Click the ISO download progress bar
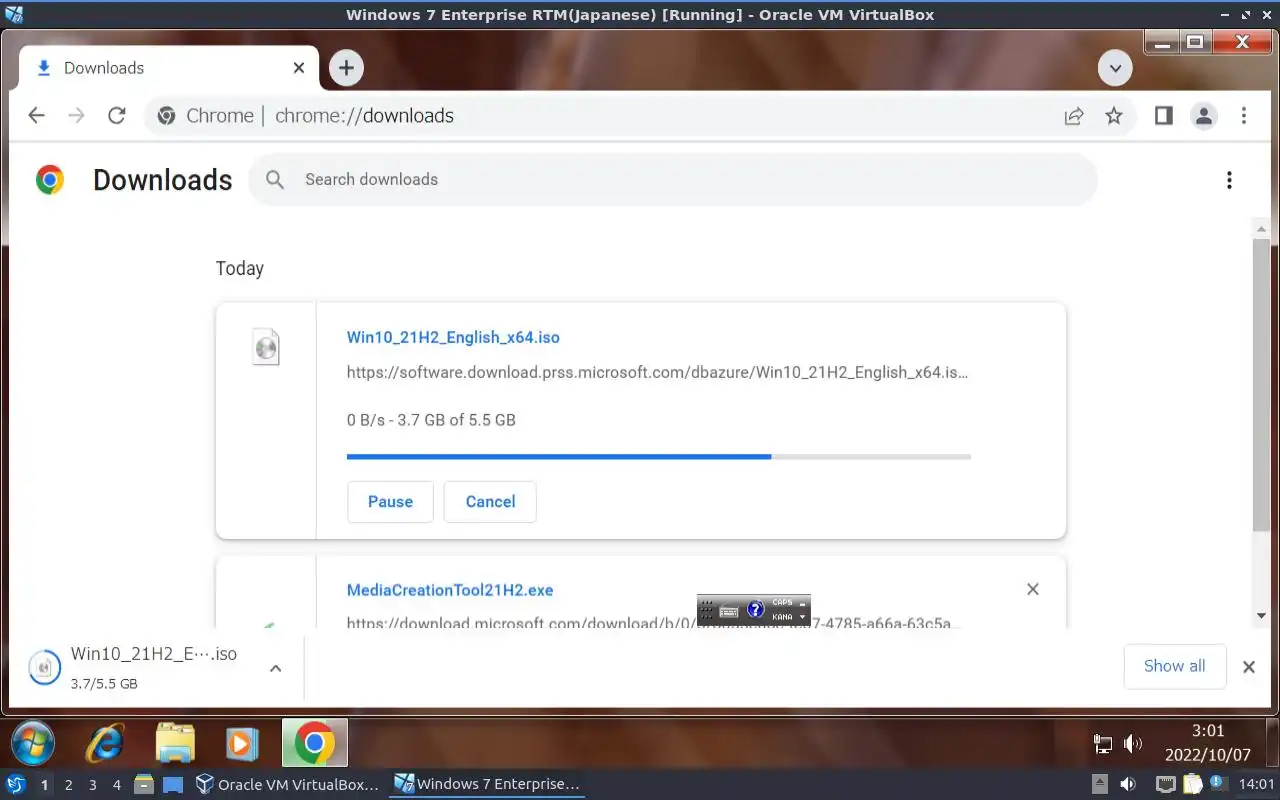 tap(659, 456)
